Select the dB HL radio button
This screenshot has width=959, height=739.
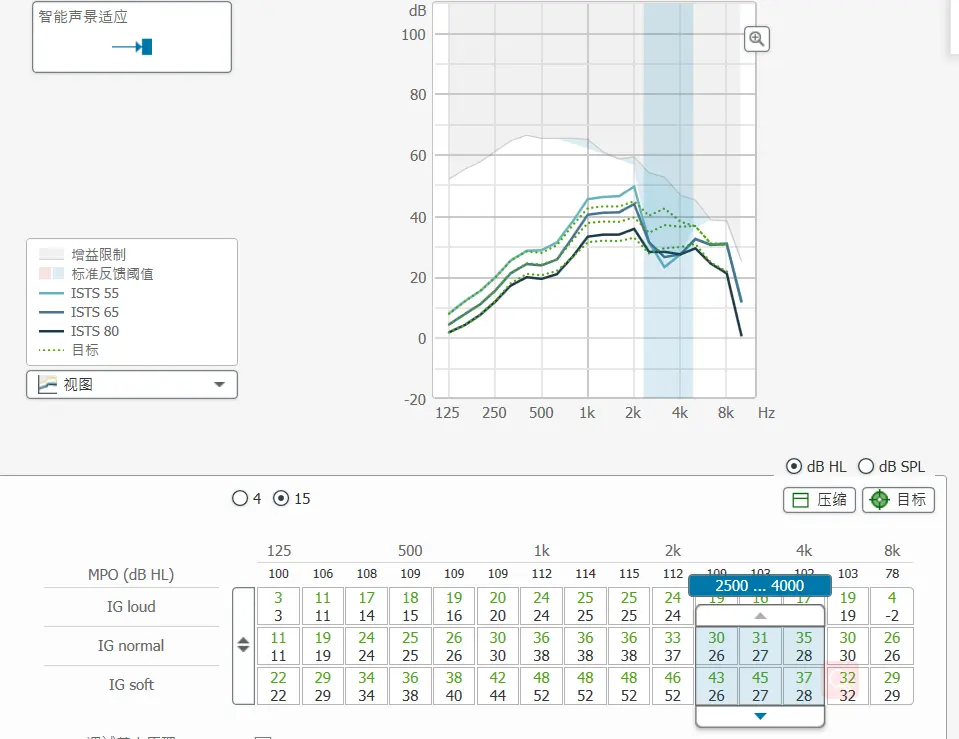pos(794,466)
